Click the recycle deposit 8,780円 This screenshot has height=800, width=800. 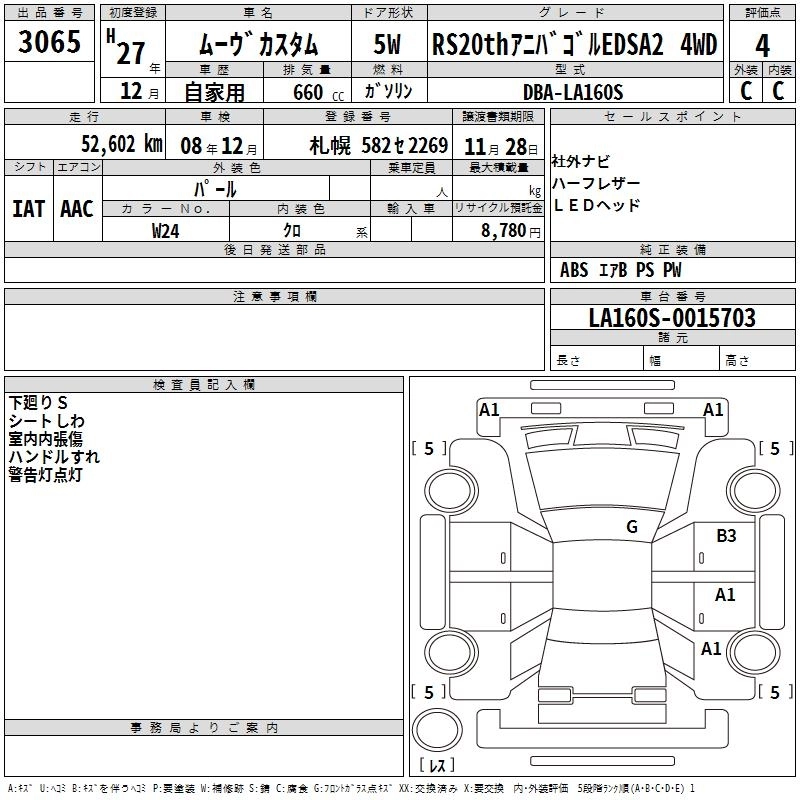511,231
